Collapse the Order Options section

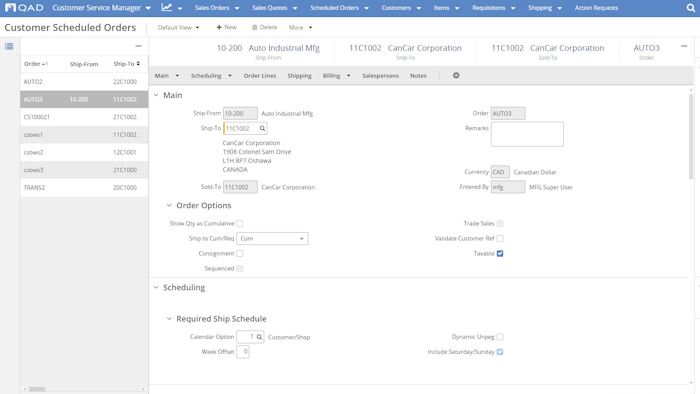pos(169,205)
